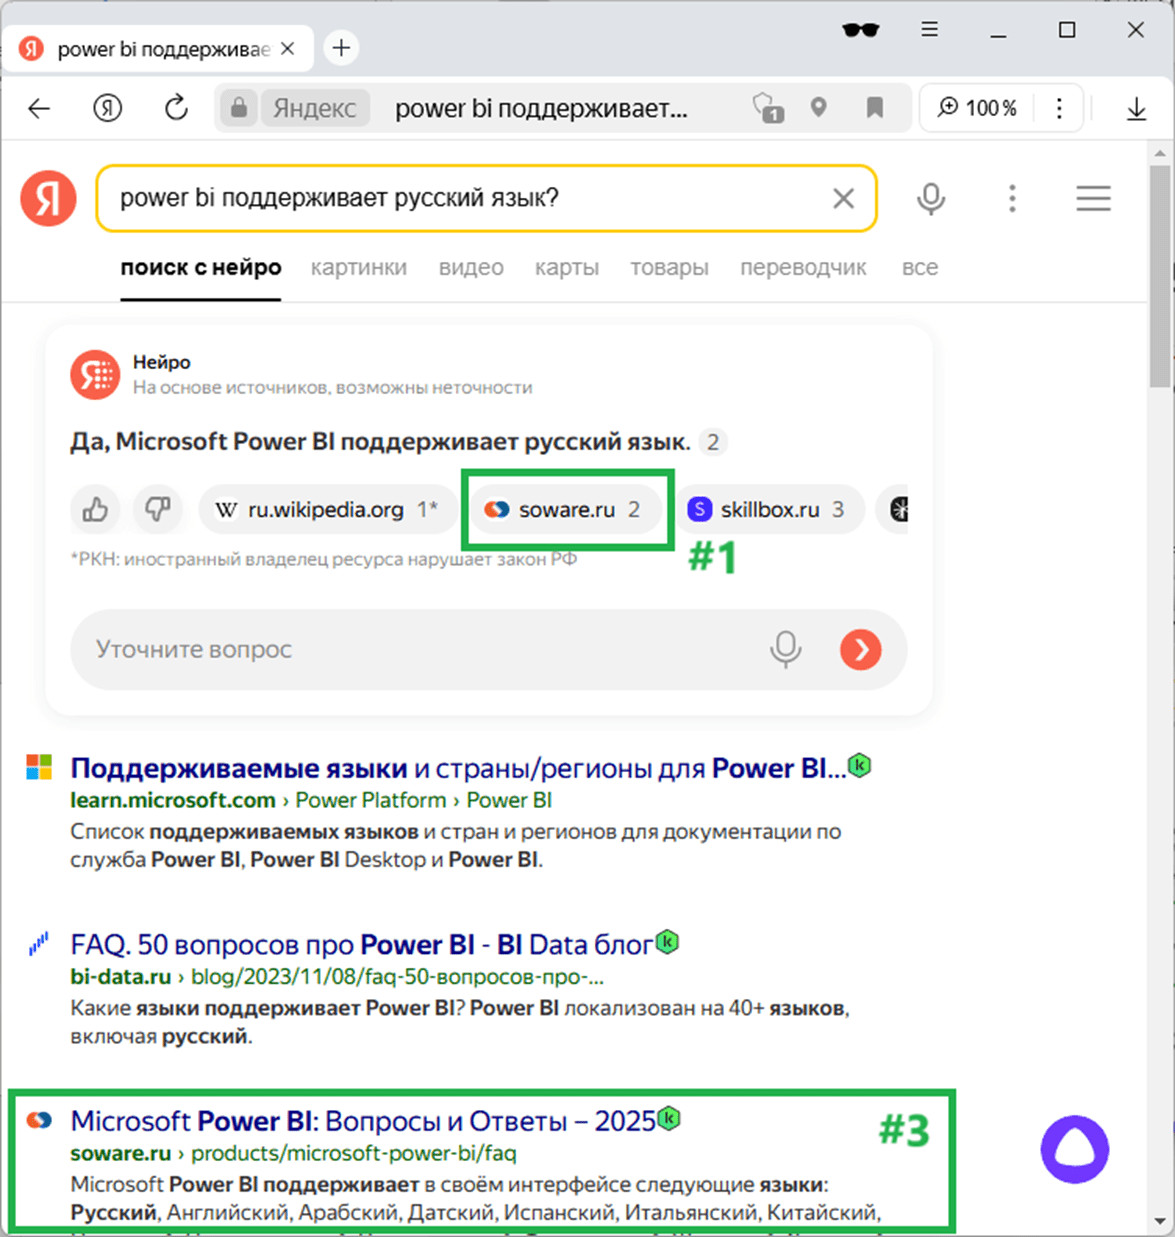Image resolution: width=1175 pixels, height=1237 pixels.
Task: Open 'Поддерживаемые языки и страны/регионы' result
Action: coord(458,768)
